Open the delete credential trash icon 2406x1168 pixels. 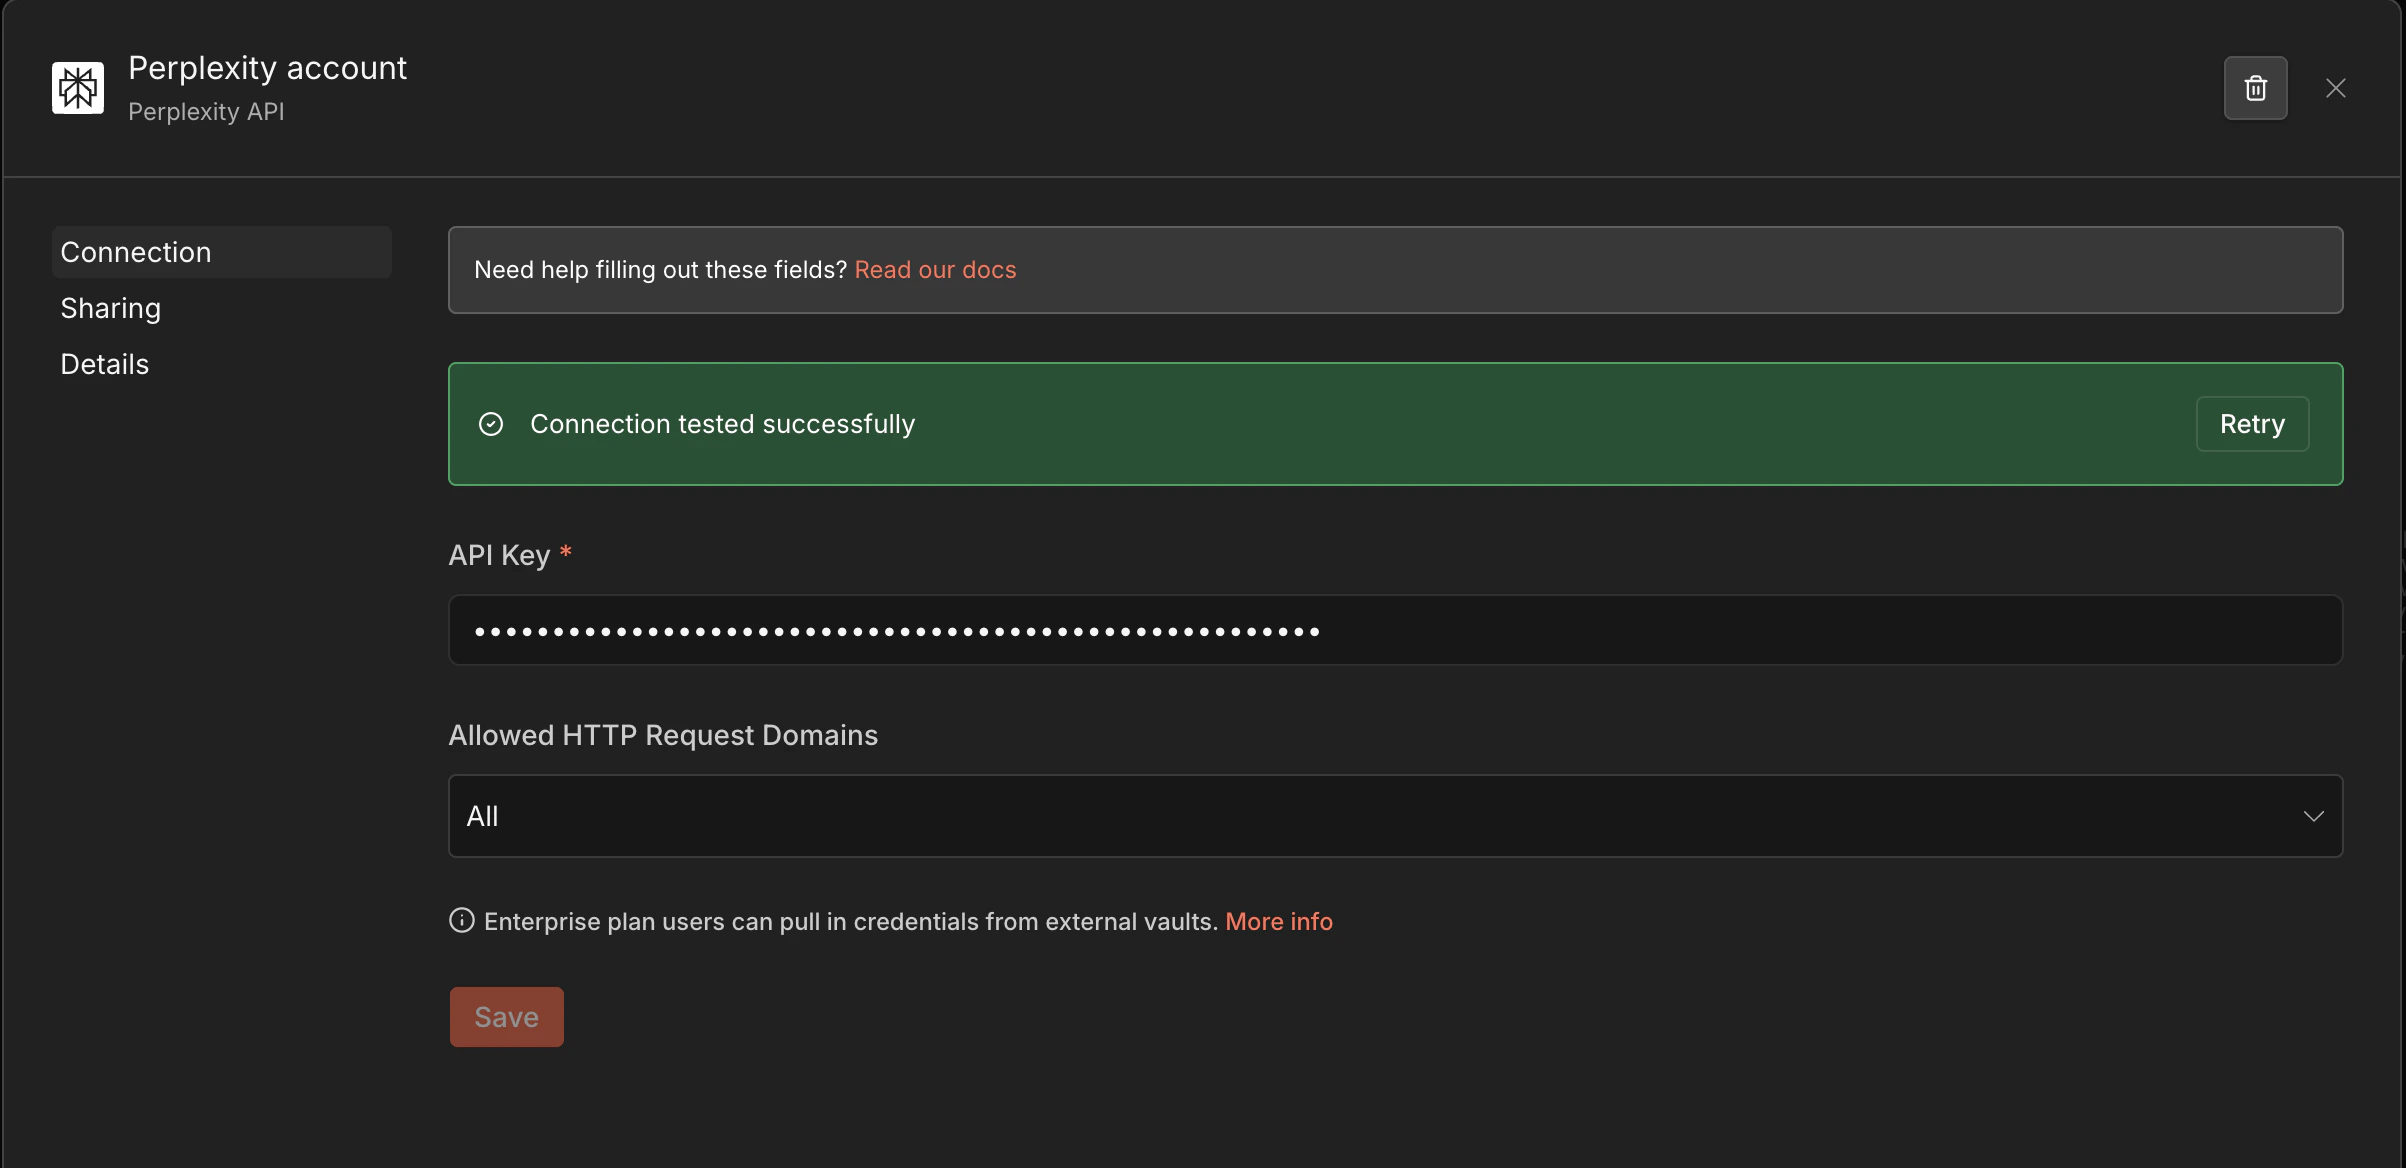[x=2255, y=88]
